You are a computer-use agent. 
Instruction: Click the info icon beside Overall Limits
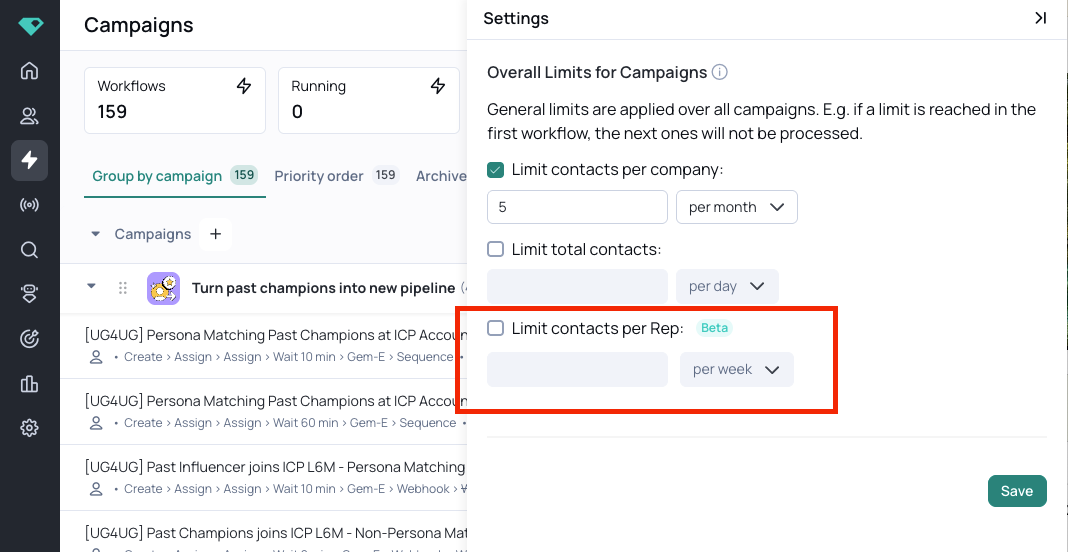[719, 72]
